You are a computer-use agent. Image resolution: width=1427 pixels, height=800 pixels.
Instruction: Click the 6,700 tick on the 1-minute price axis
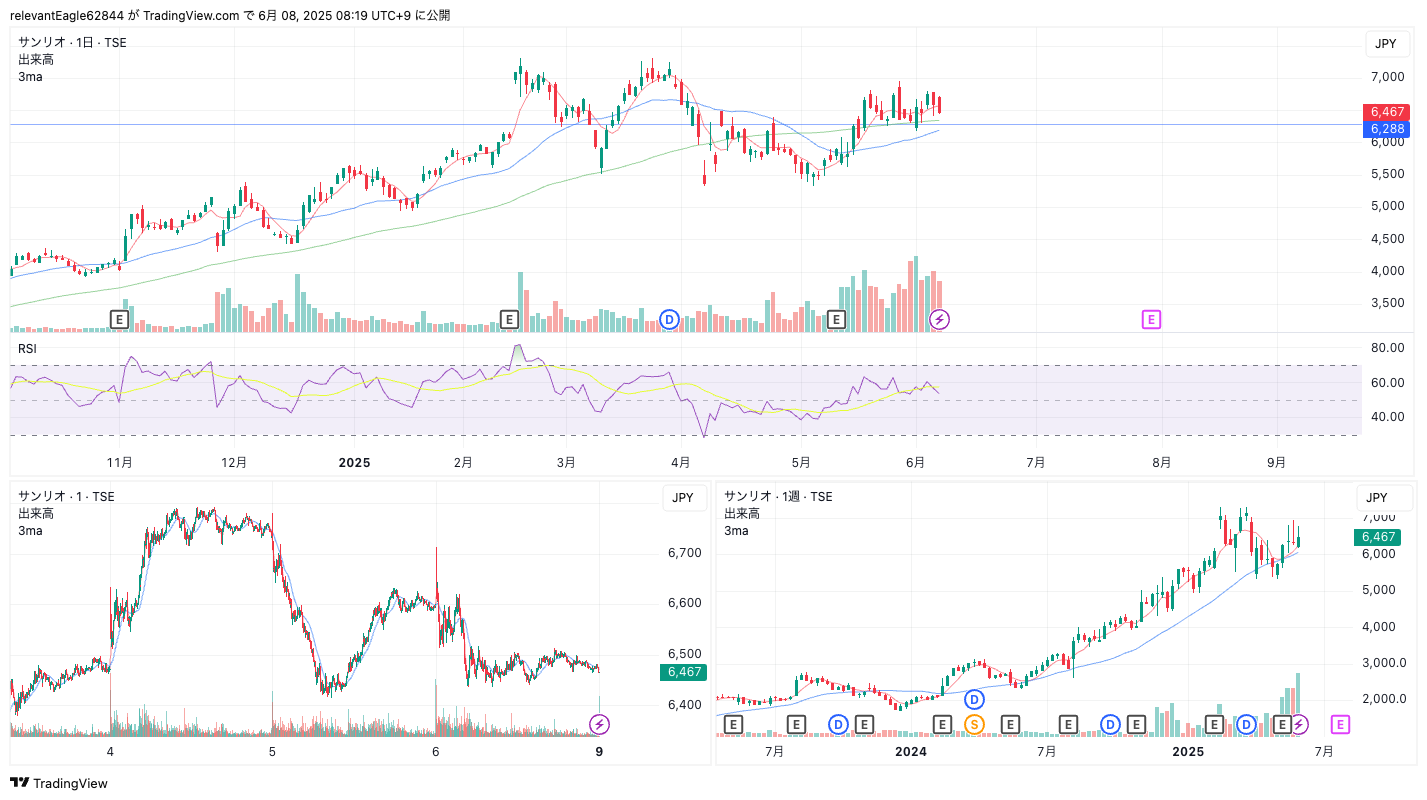pyautogui.click(x=685, y=552)
